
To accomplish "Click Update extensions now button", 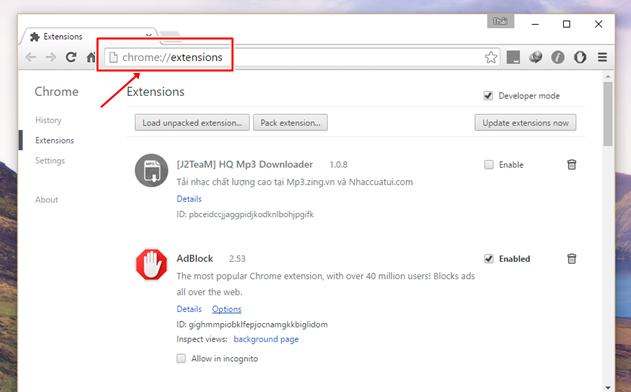I will click(525, 123).
